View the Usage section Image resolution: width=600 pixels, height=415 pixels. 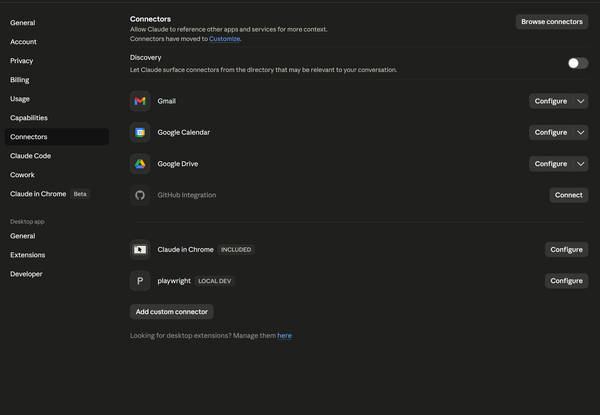[x=57, y=99]
